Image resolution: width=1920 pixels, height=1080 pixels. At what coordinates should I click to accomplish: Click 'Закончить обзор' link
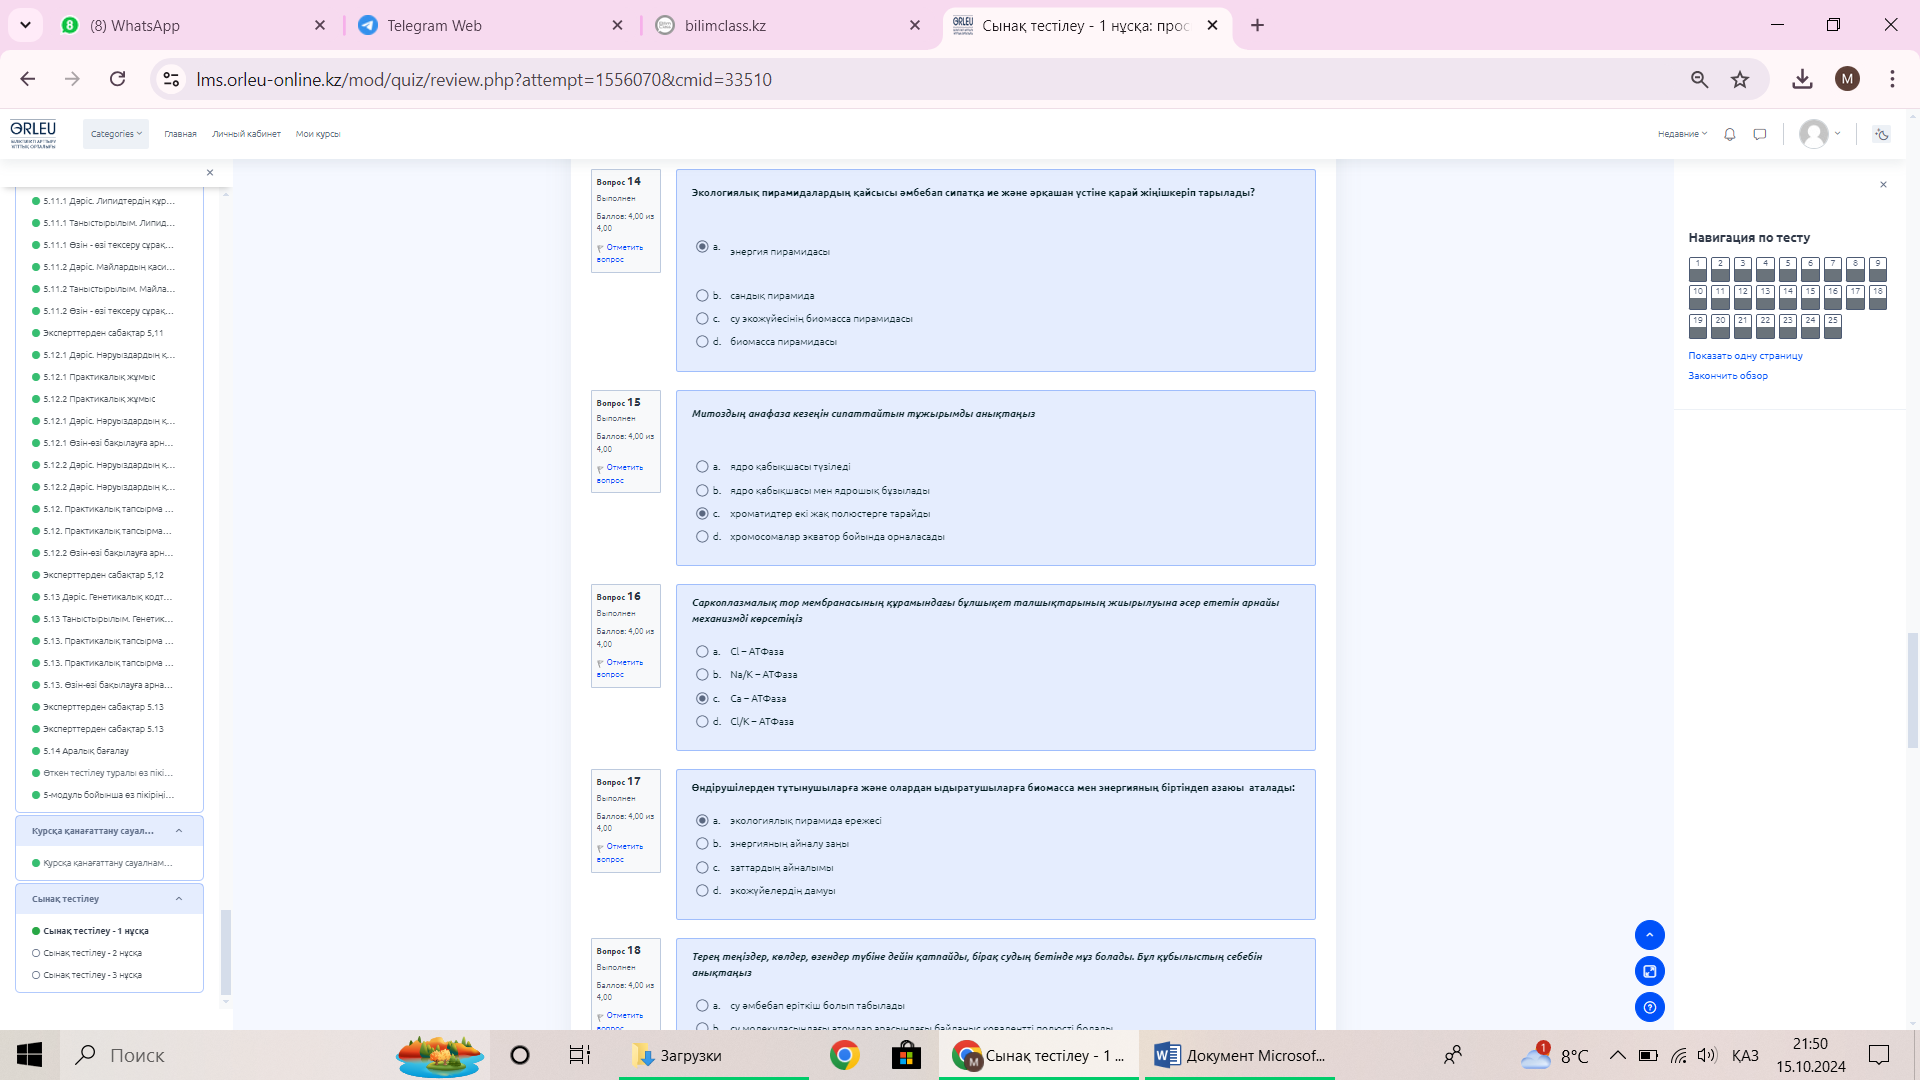pyautogui.click(x=1727, y=376)
